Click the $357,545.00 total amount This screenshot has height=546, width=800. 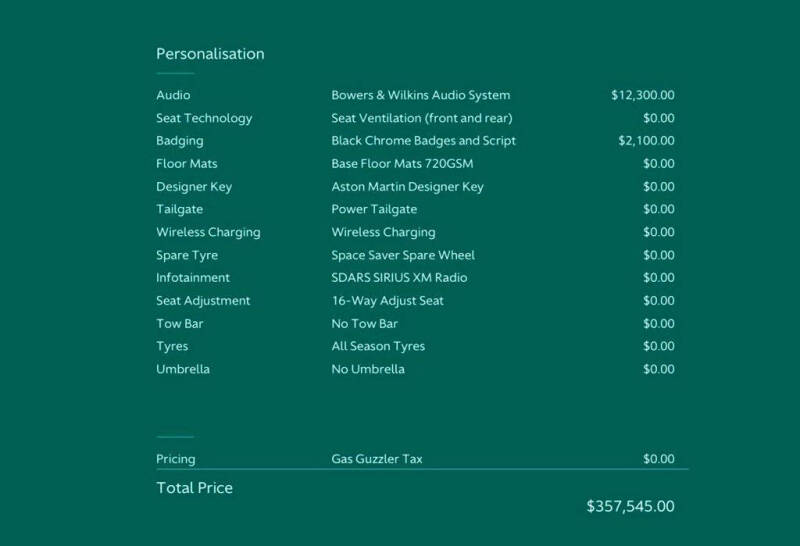tap(630, 506)
